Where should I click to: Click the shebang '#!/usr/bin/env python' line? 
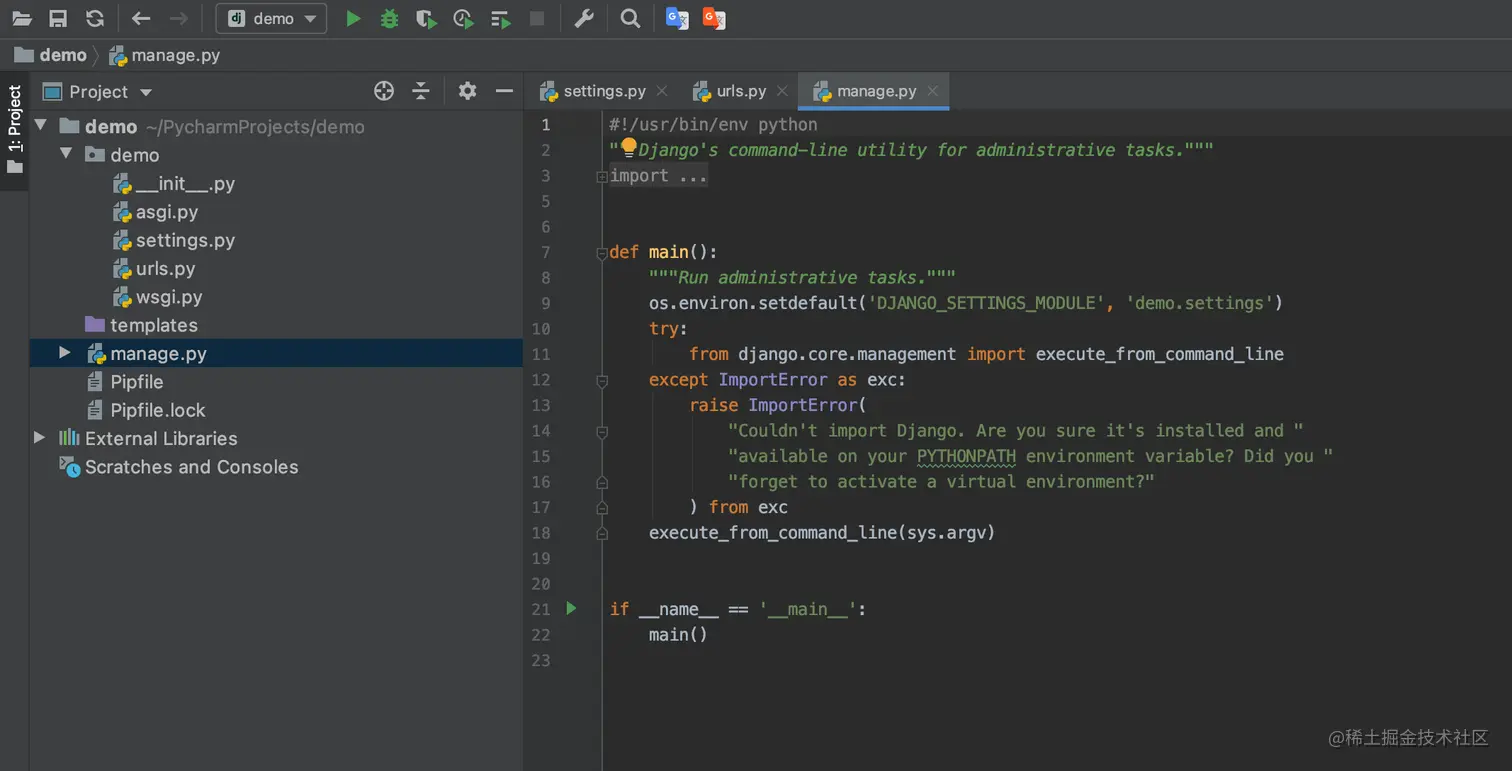point(713,125)
